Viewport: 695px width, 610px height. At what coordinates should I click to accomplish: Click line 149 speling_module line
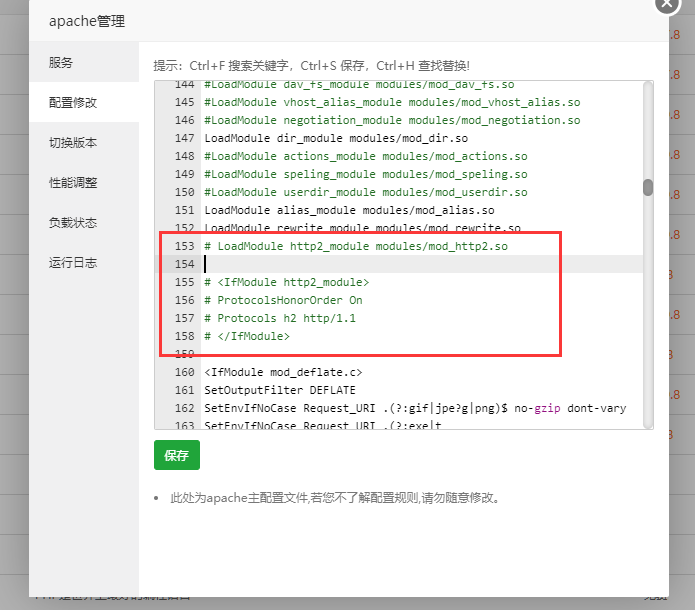click(x=366, y=174)
